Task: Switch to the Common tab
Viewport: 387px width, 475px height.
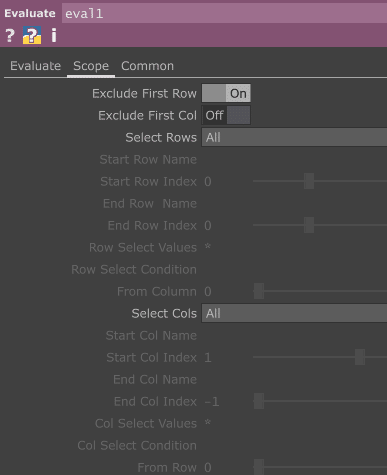Action: (147, 66)
